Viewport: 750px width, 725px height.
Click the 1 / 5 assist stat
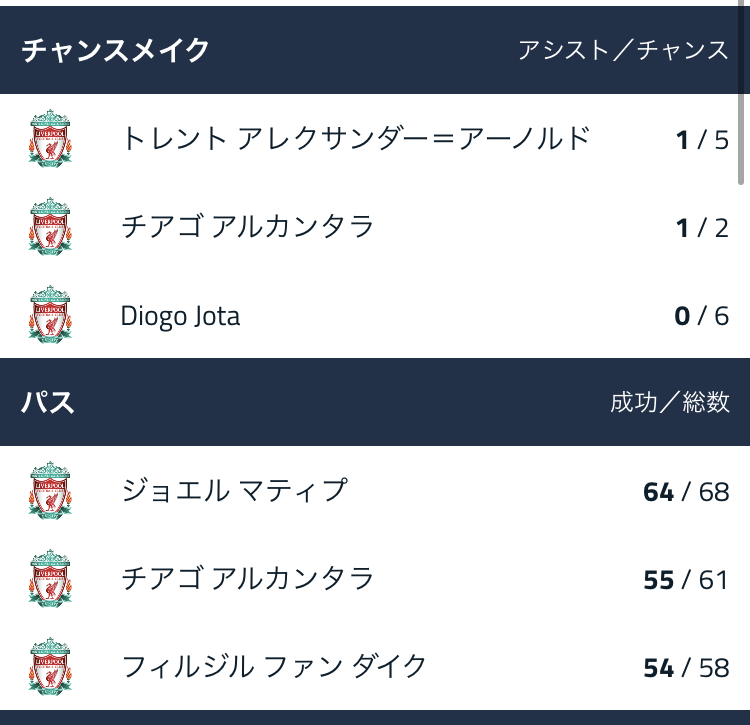pyautogui.click(x=702, y=140)
